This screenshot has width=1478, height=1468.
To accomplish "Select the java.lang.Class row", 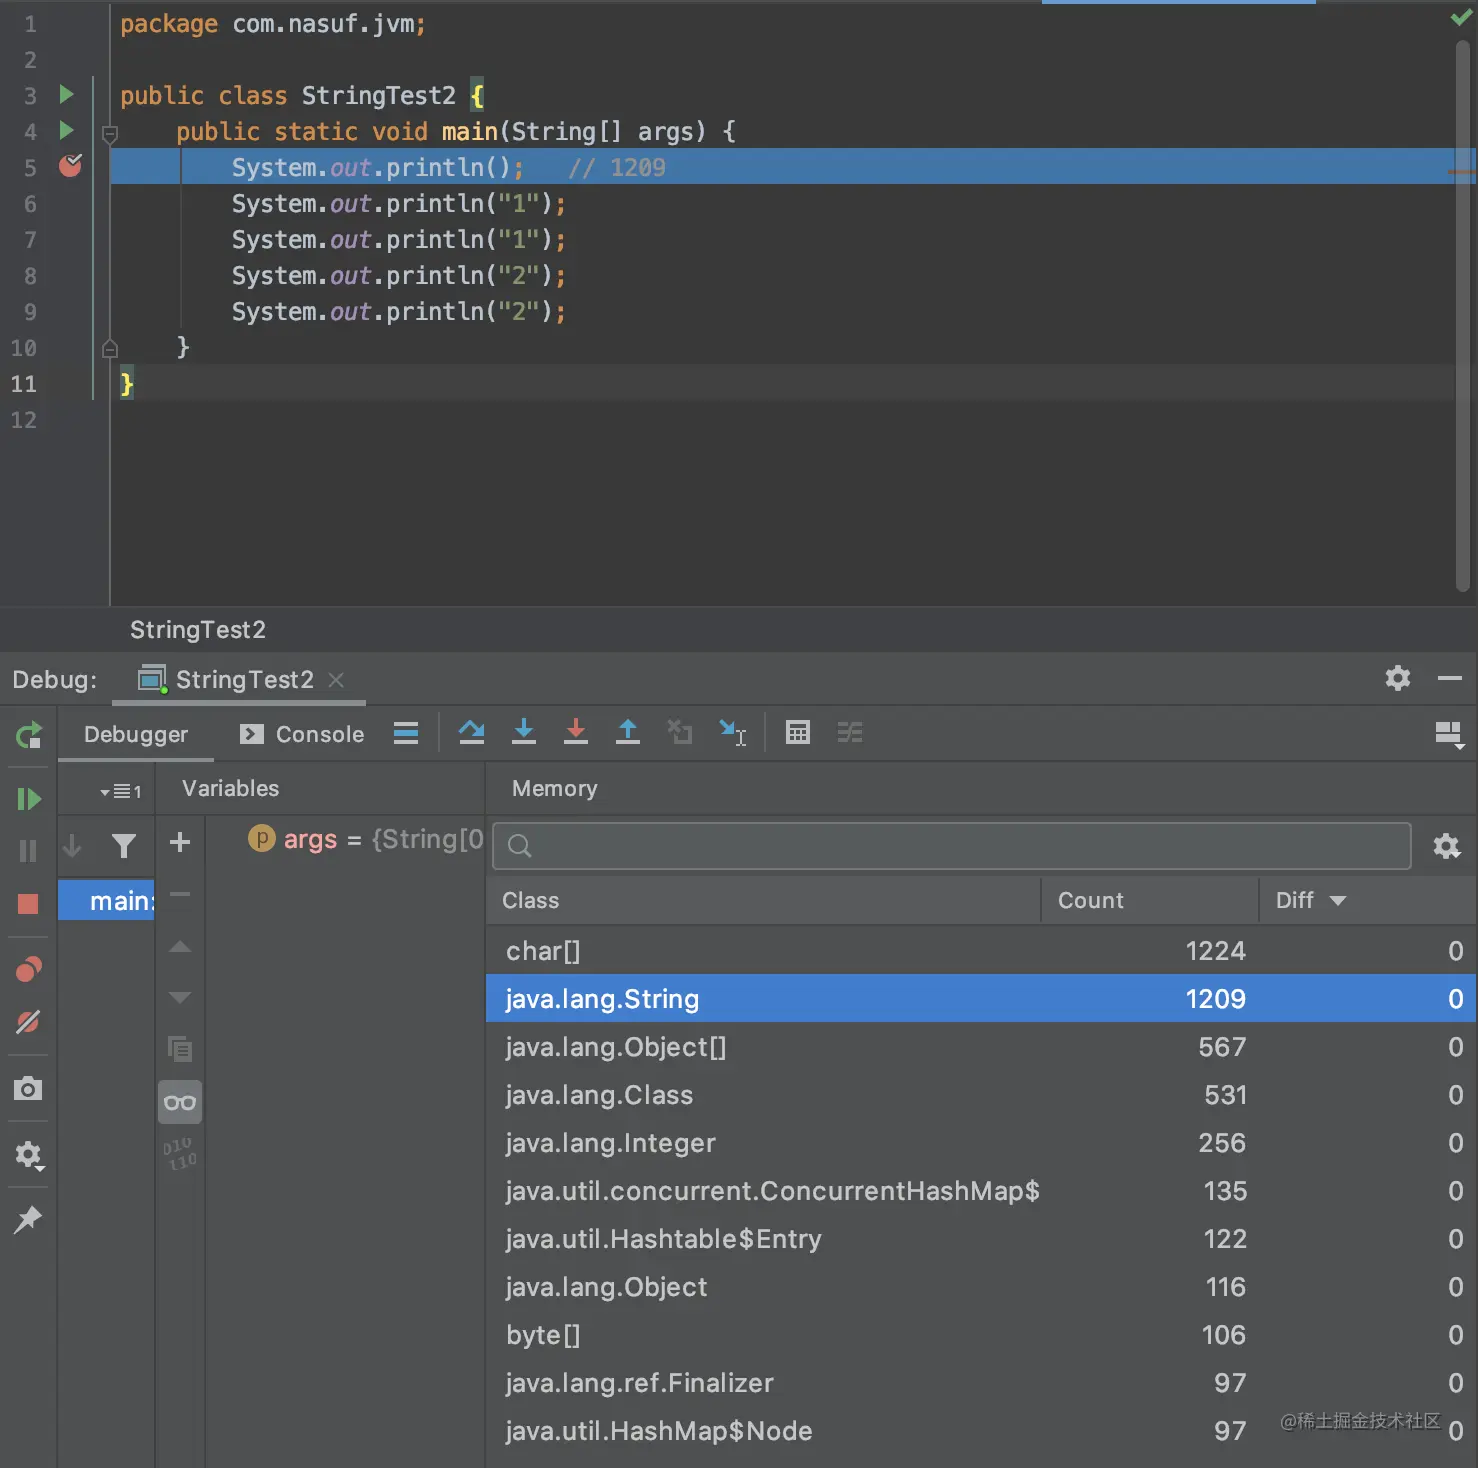I will click(x=981, y=1095).
